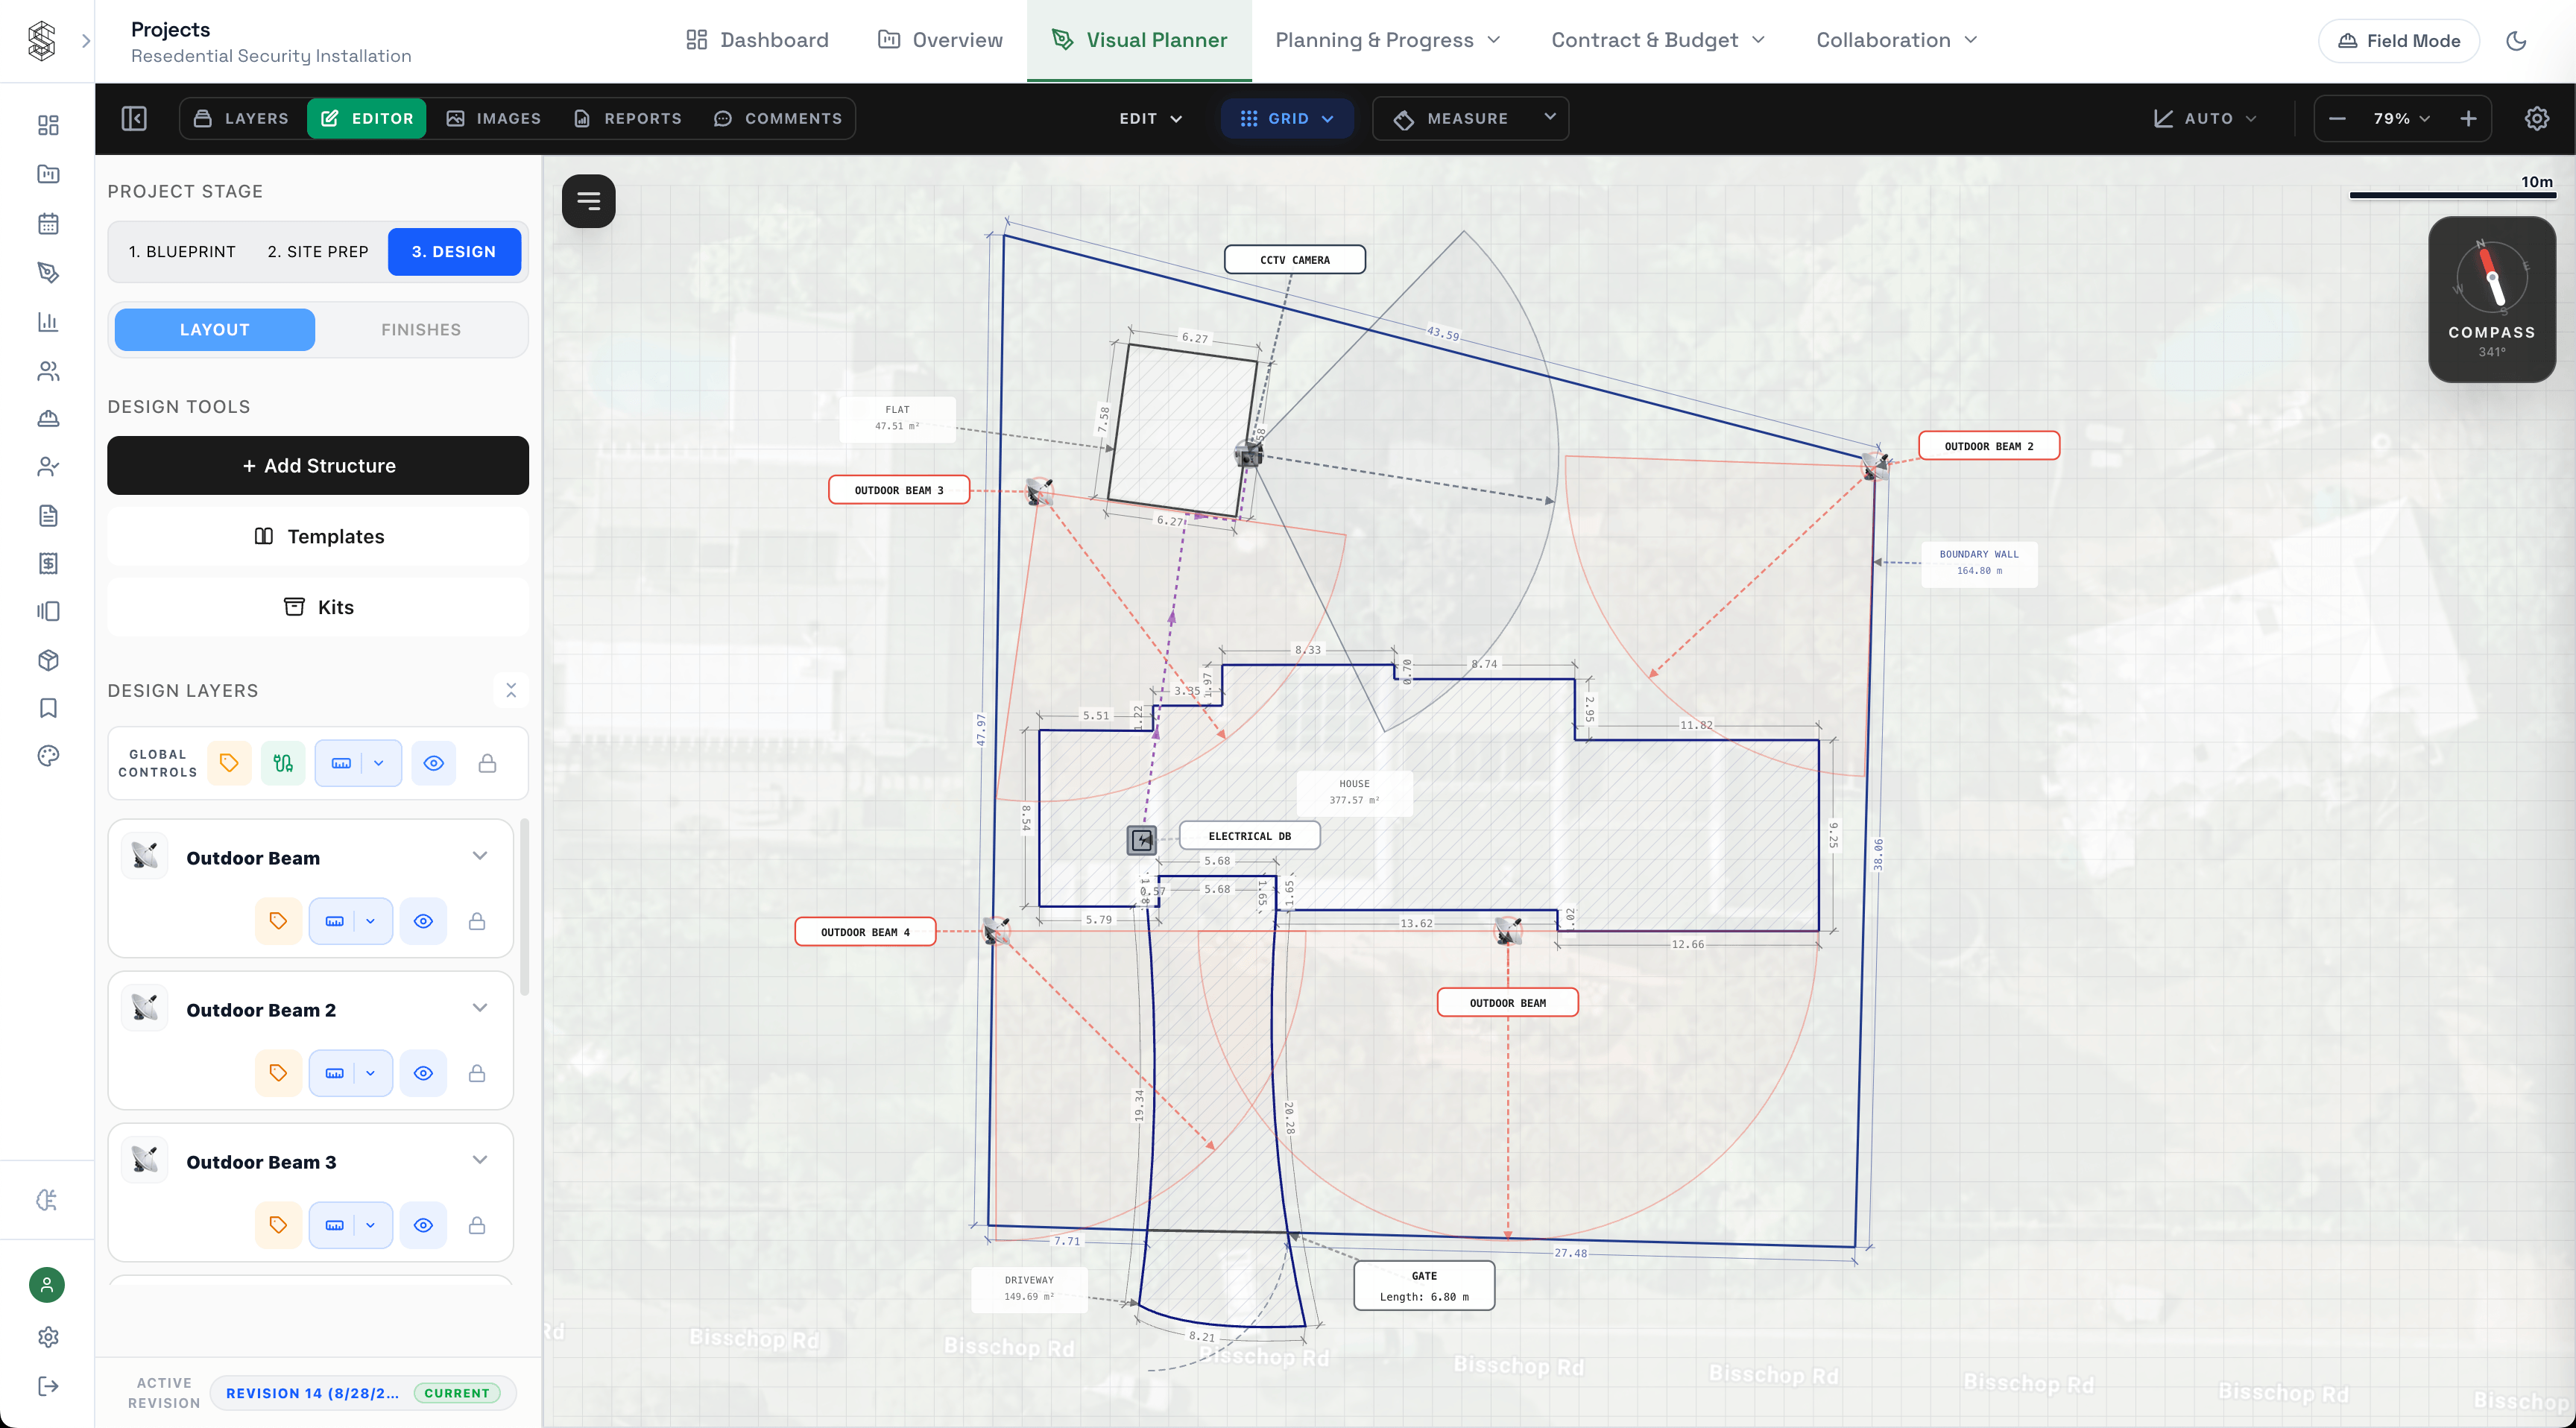Open Kits

pos(318,607)
